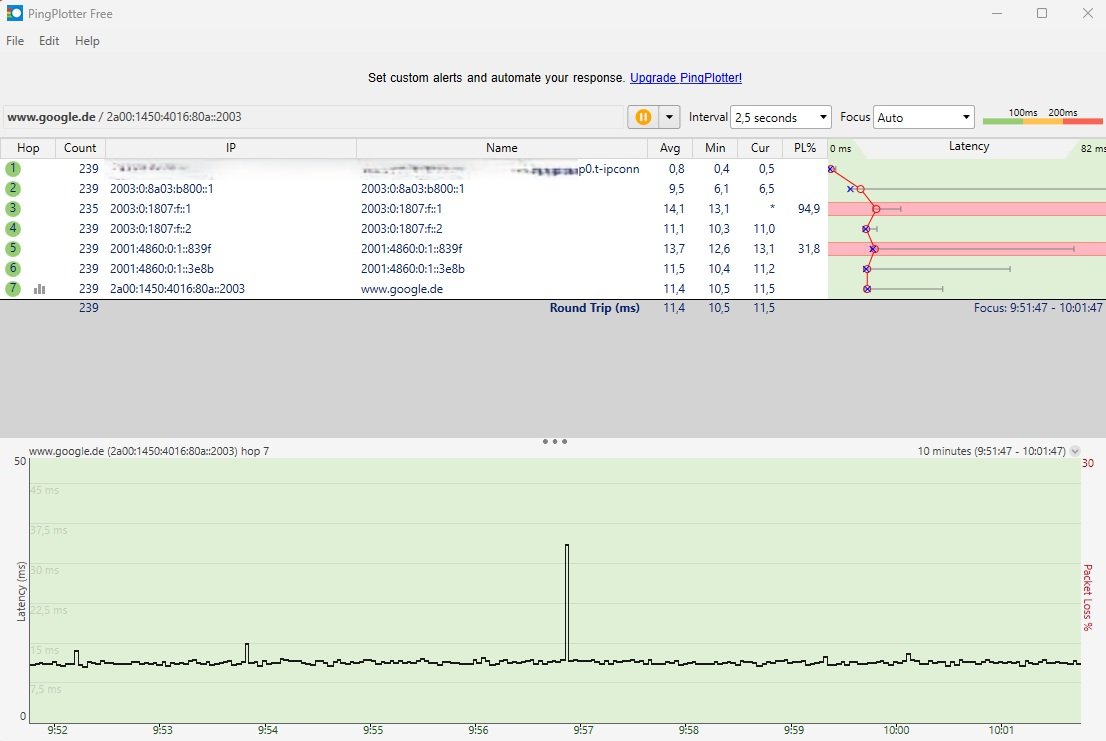Sort by the Count column header
Screen dimensions: 1106x741
point(80,148)
